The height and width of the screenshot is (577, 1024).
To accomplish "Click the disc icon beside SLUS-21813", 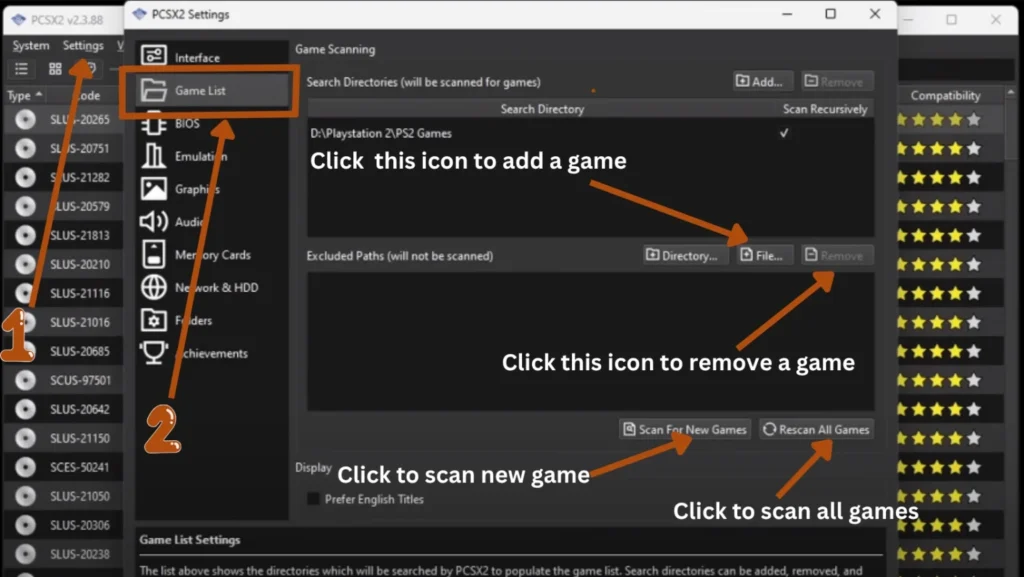I will pos(25,235).
